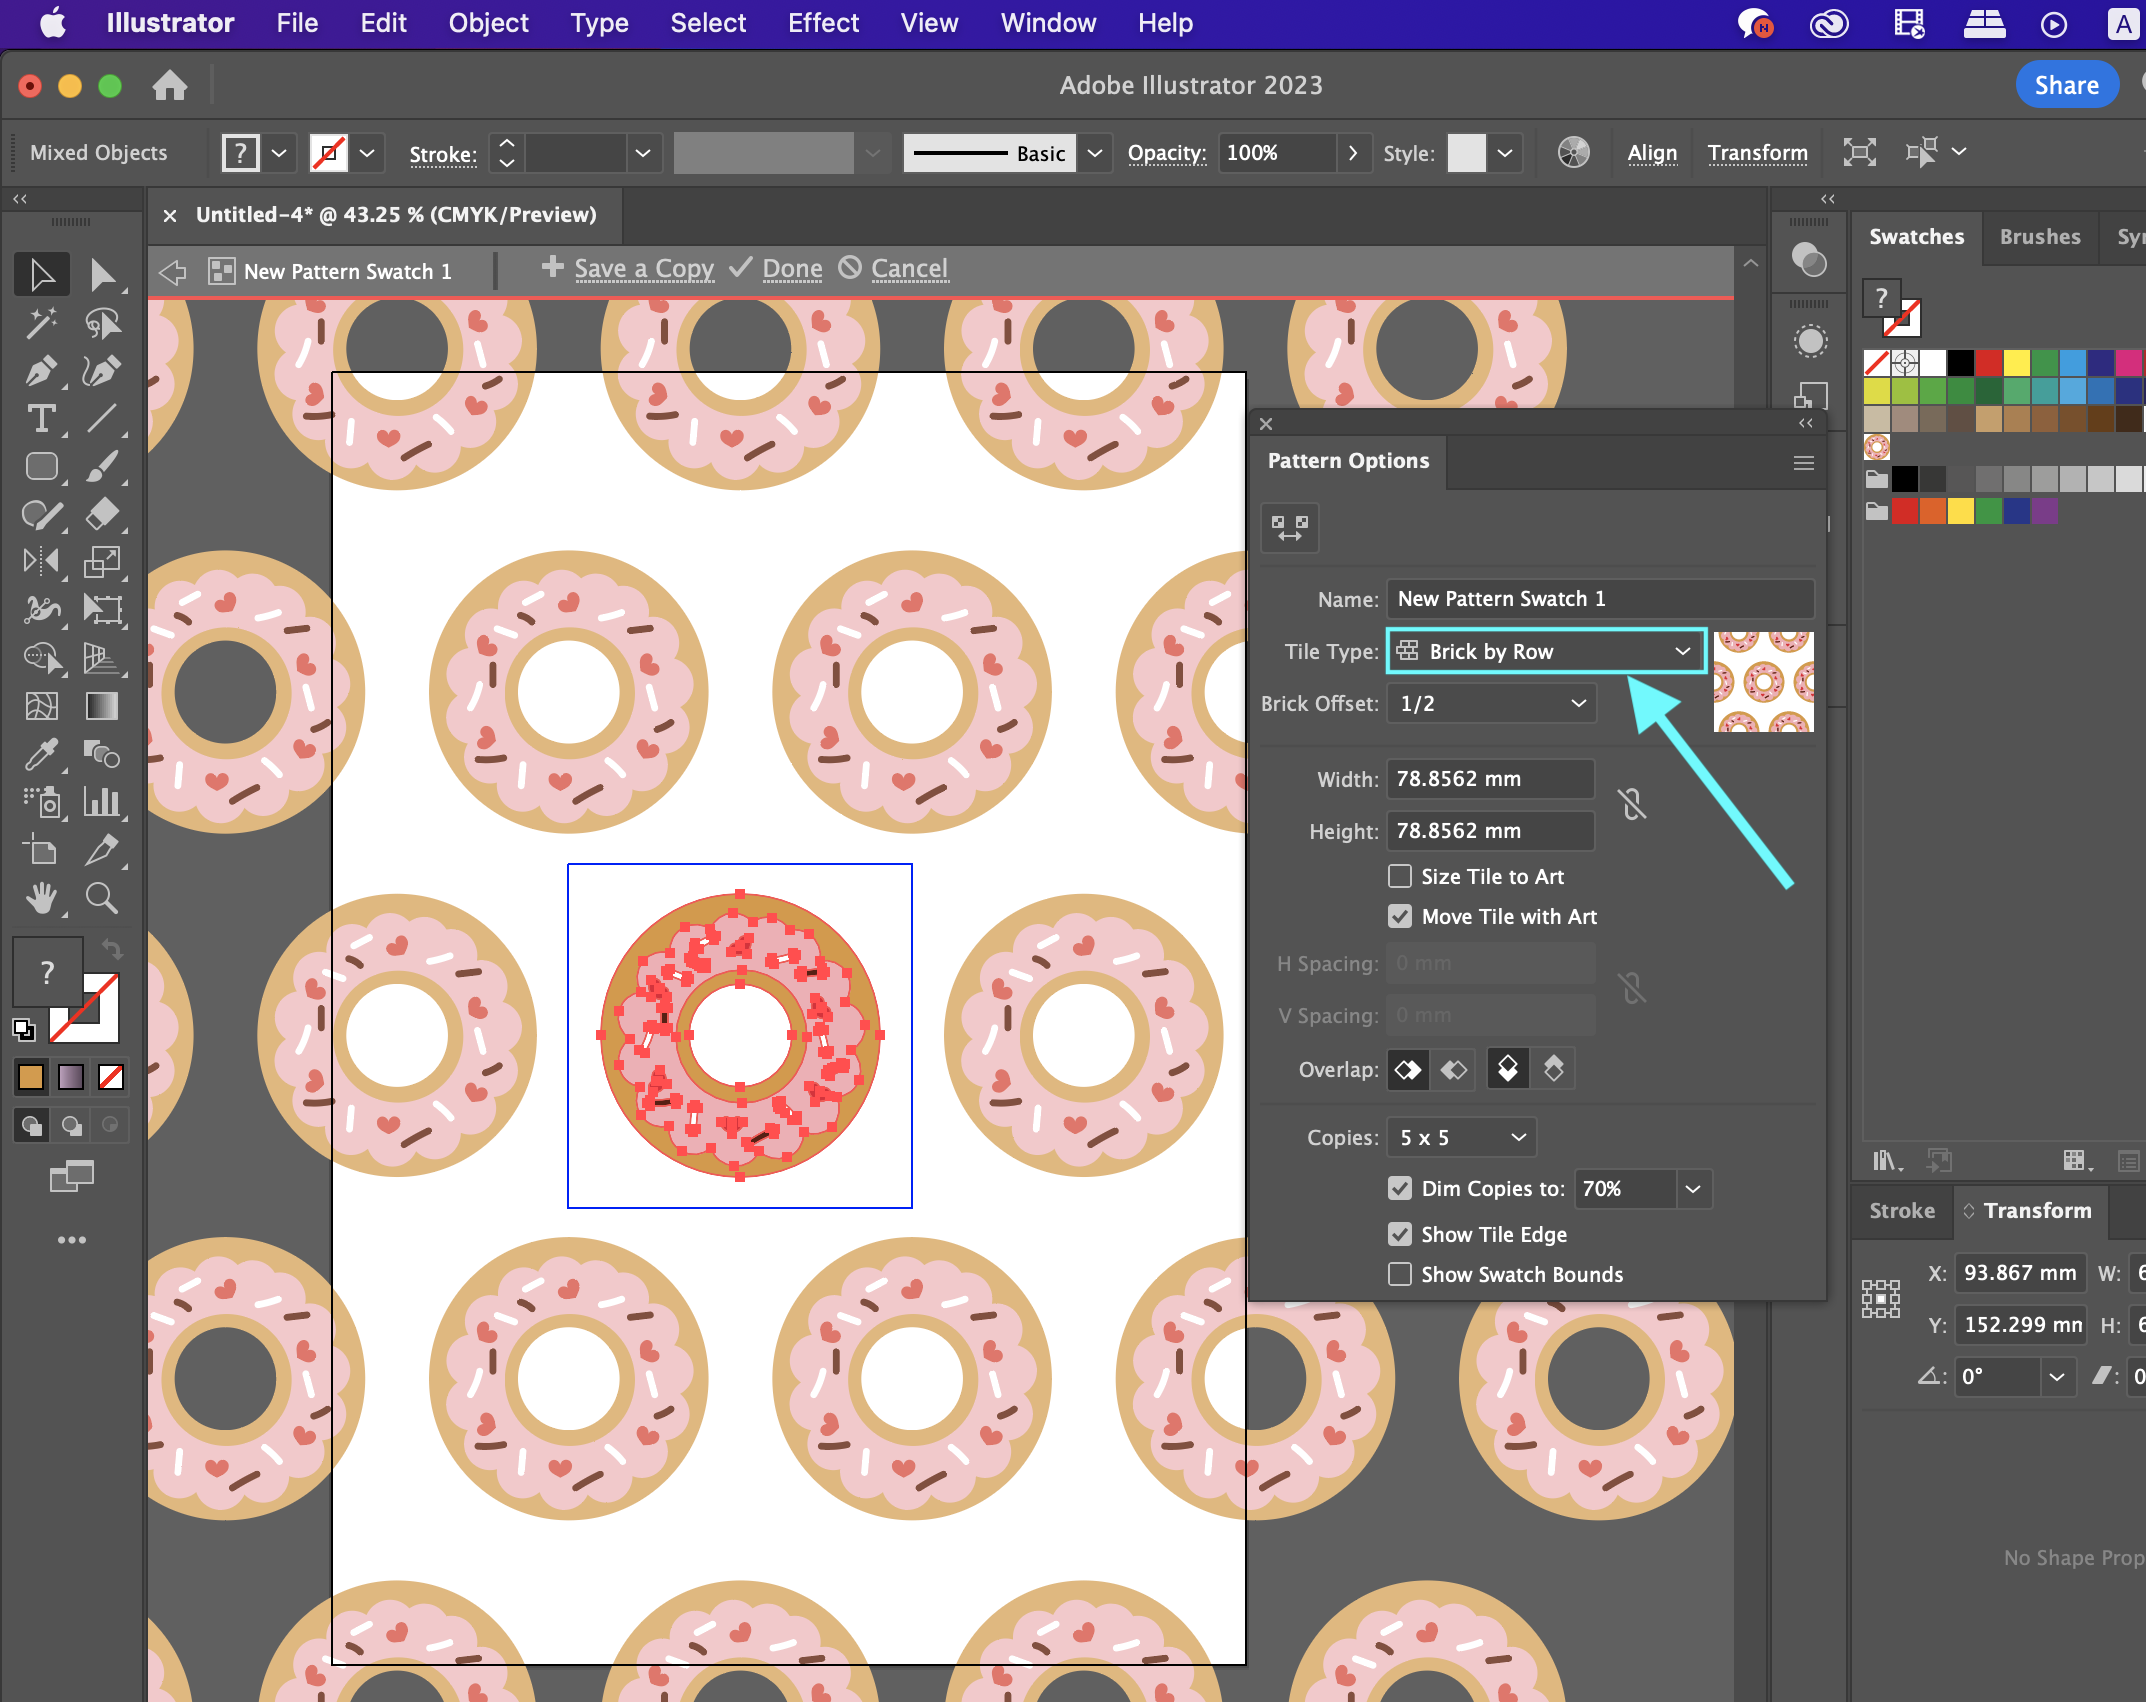Viewport: 2146px width, 1702px height.
Task: Pick the red swatch in Swatches panel
Action: click(1988, 362)
